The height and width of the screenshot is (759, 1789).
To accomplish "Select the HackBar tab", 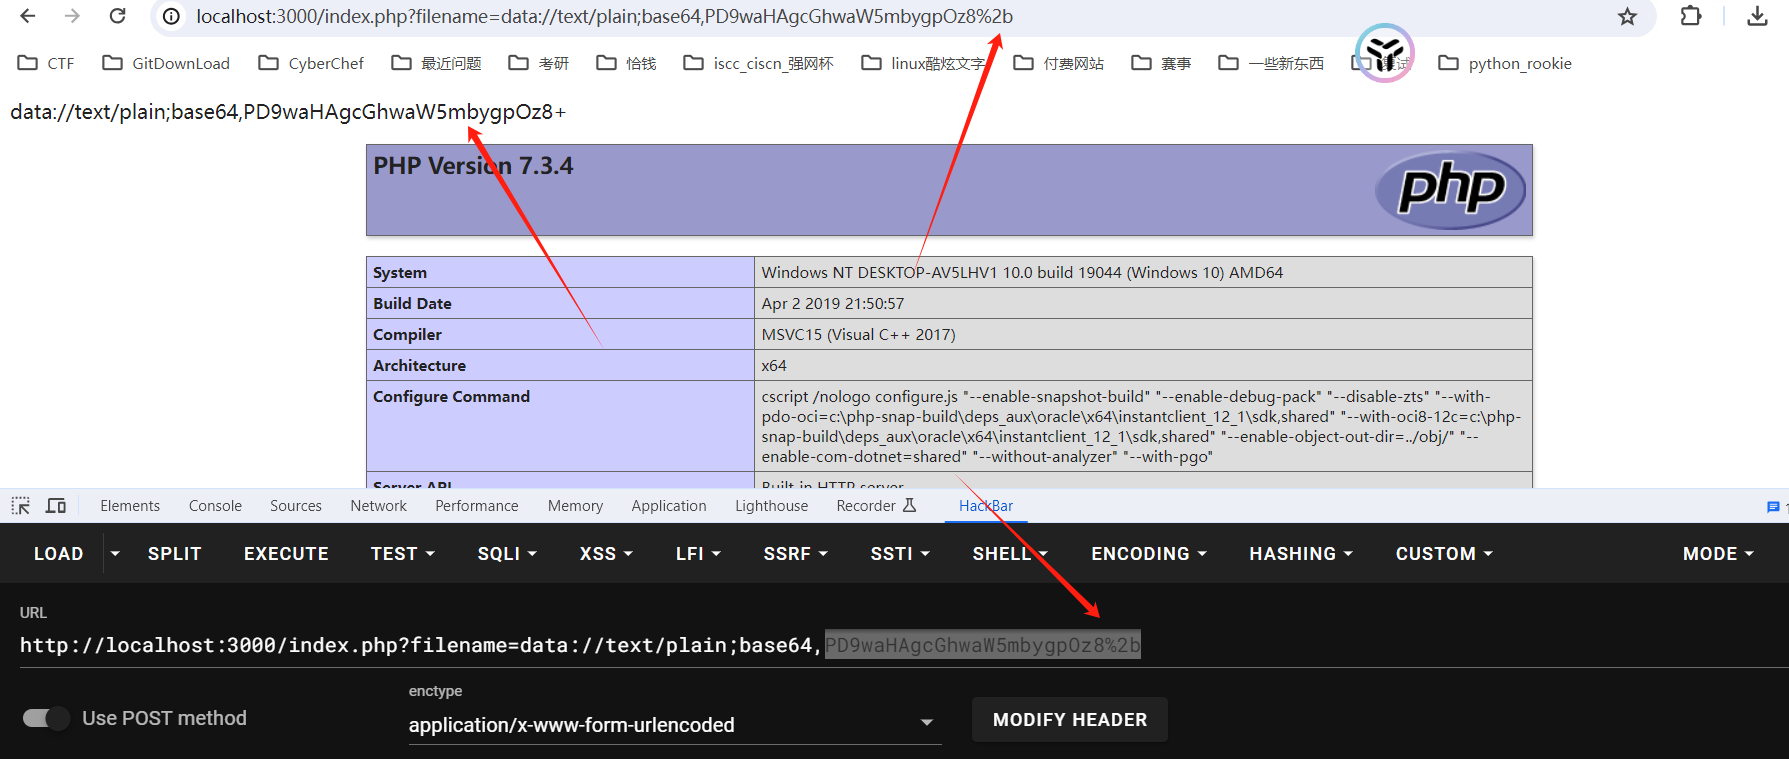I will [986, 506].
